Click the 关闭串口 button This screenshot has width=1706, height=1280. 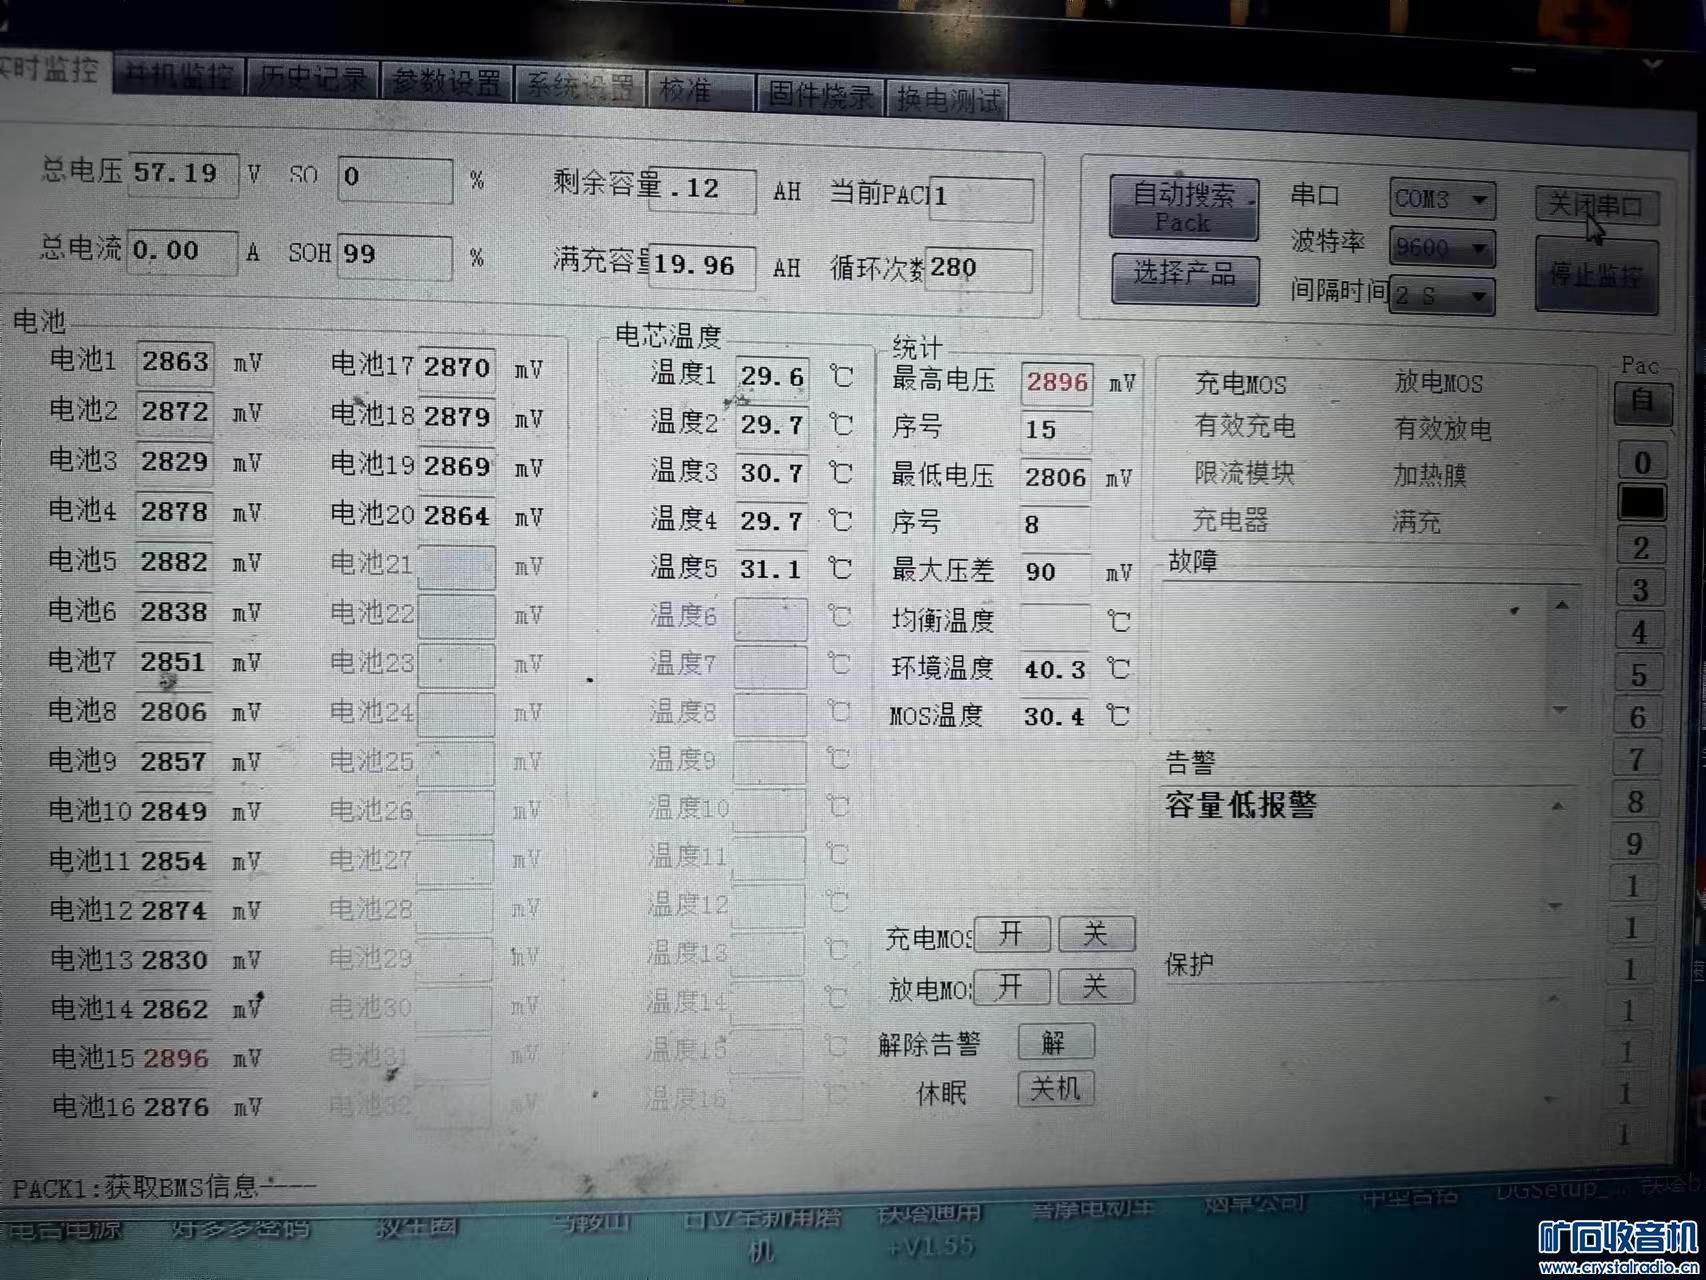point(1597,205)
